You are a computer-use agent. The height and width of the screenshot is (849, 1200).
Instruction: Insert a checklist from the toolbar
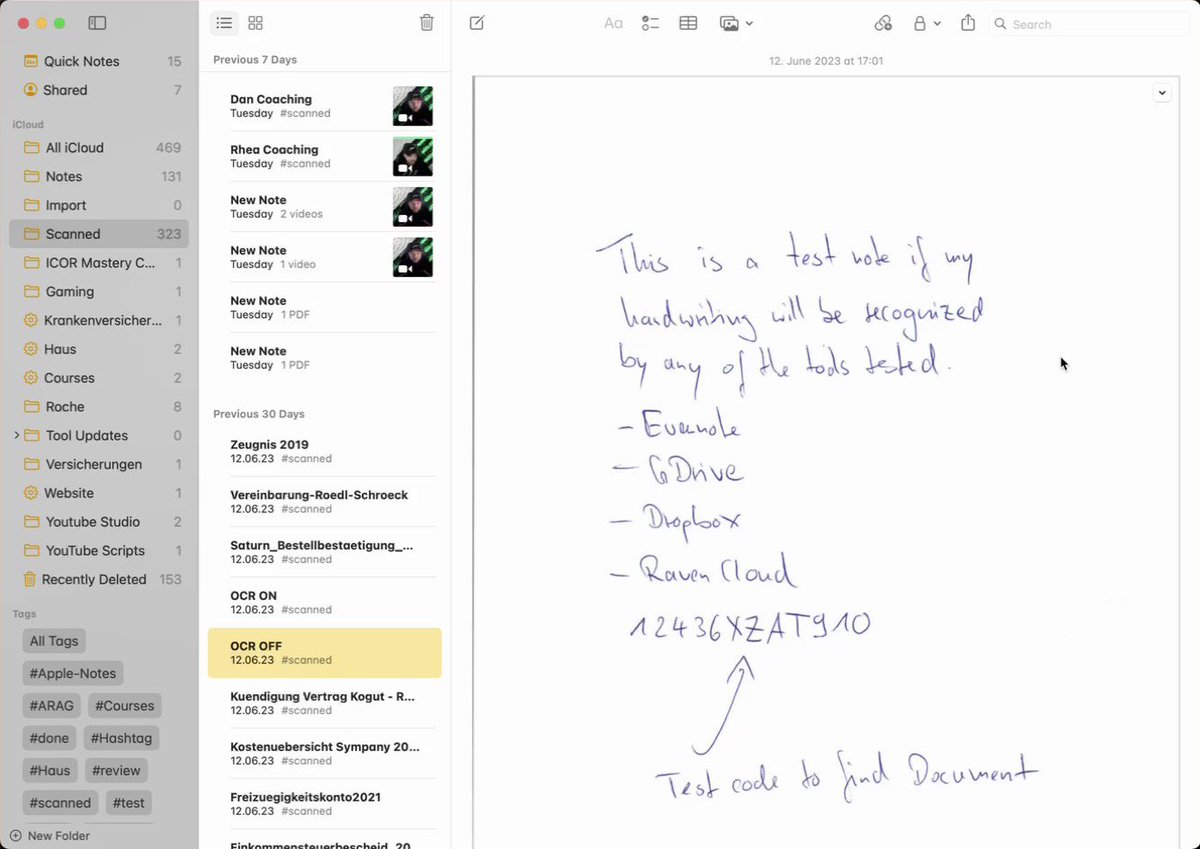pyautogui.click(x=650, y=23)
